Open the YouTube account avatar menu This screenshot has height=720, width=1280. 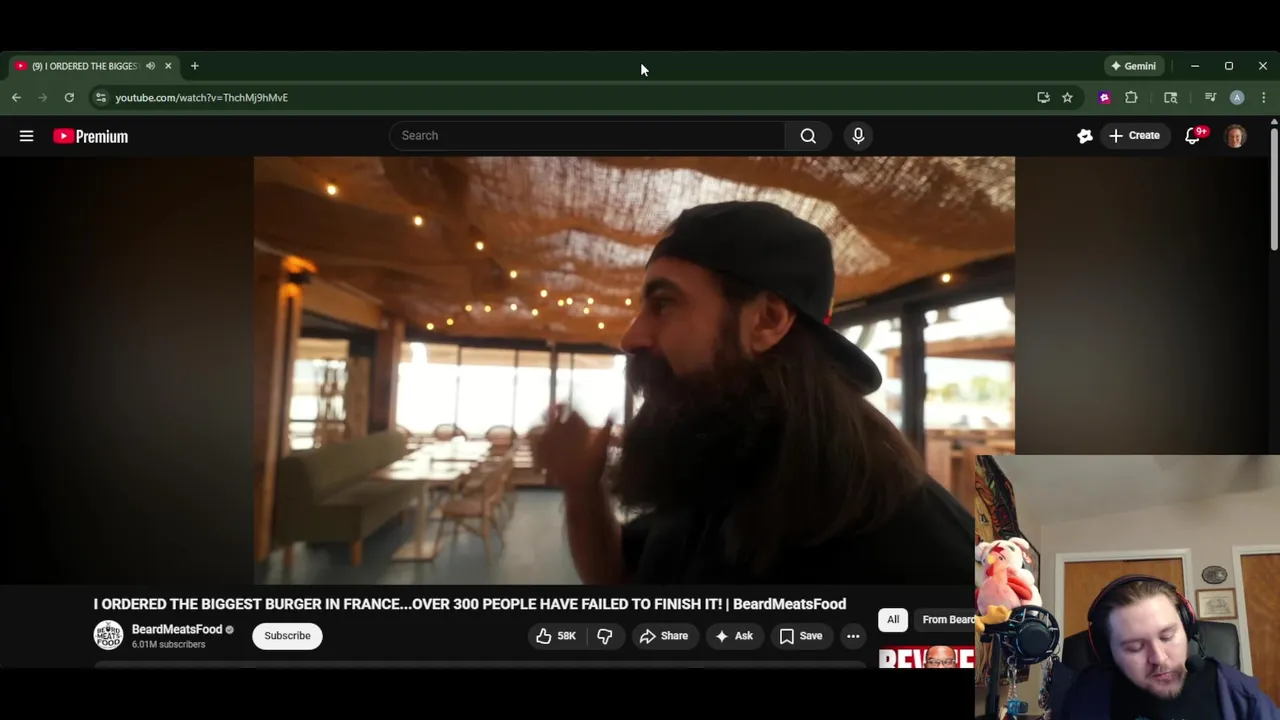pyautogui.click(x=1235, y=136)
